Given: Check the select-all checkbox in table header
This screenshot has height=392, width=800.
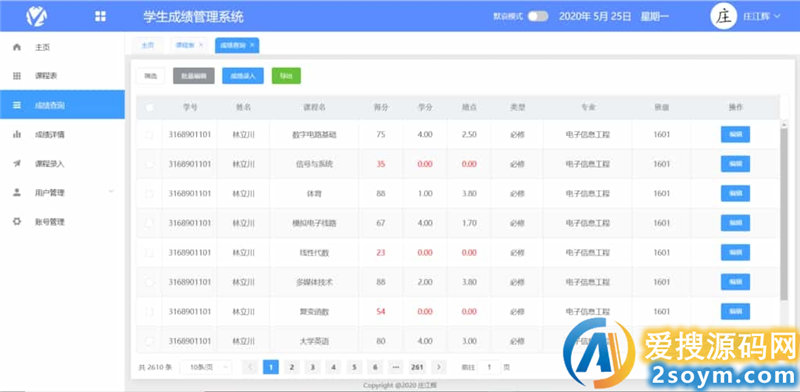Looking at the screenshot, I should click(x=149, y=107).
